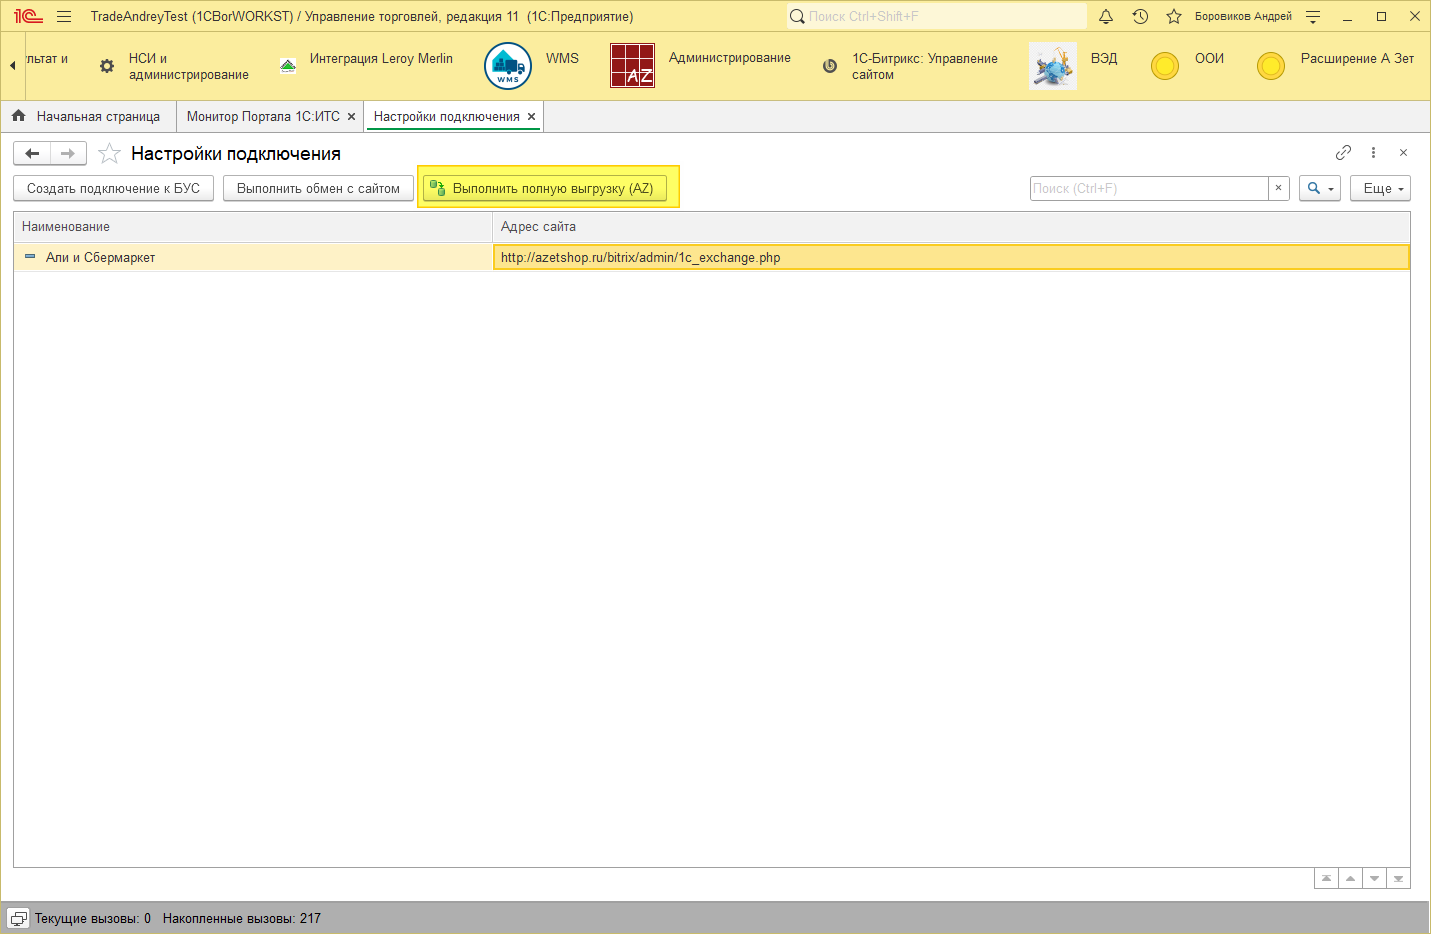This screenshot has height=934, width=1431.
Task: Open favorites star in title bar
Action: coord(1174,17)
